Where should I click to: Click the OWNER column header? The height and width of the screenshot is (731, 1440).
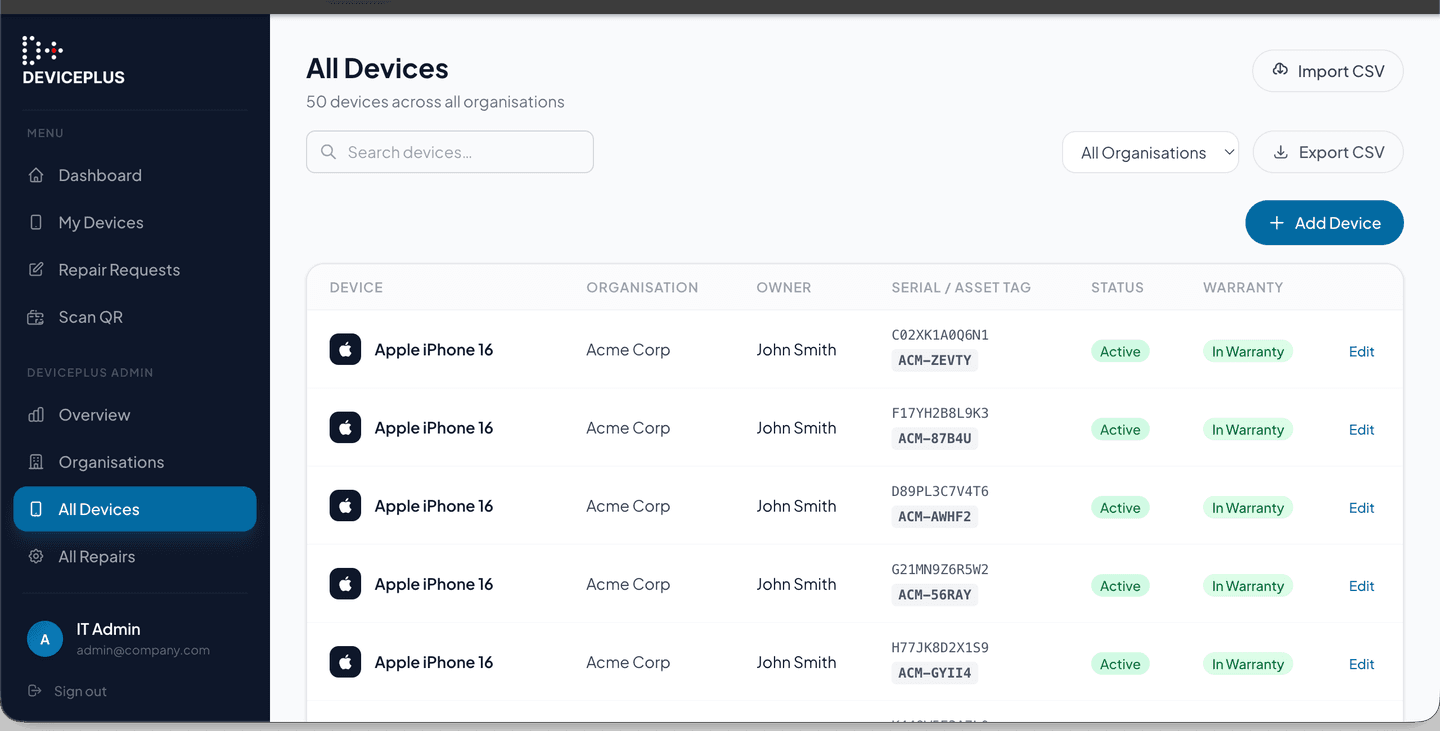pos(783,287)
